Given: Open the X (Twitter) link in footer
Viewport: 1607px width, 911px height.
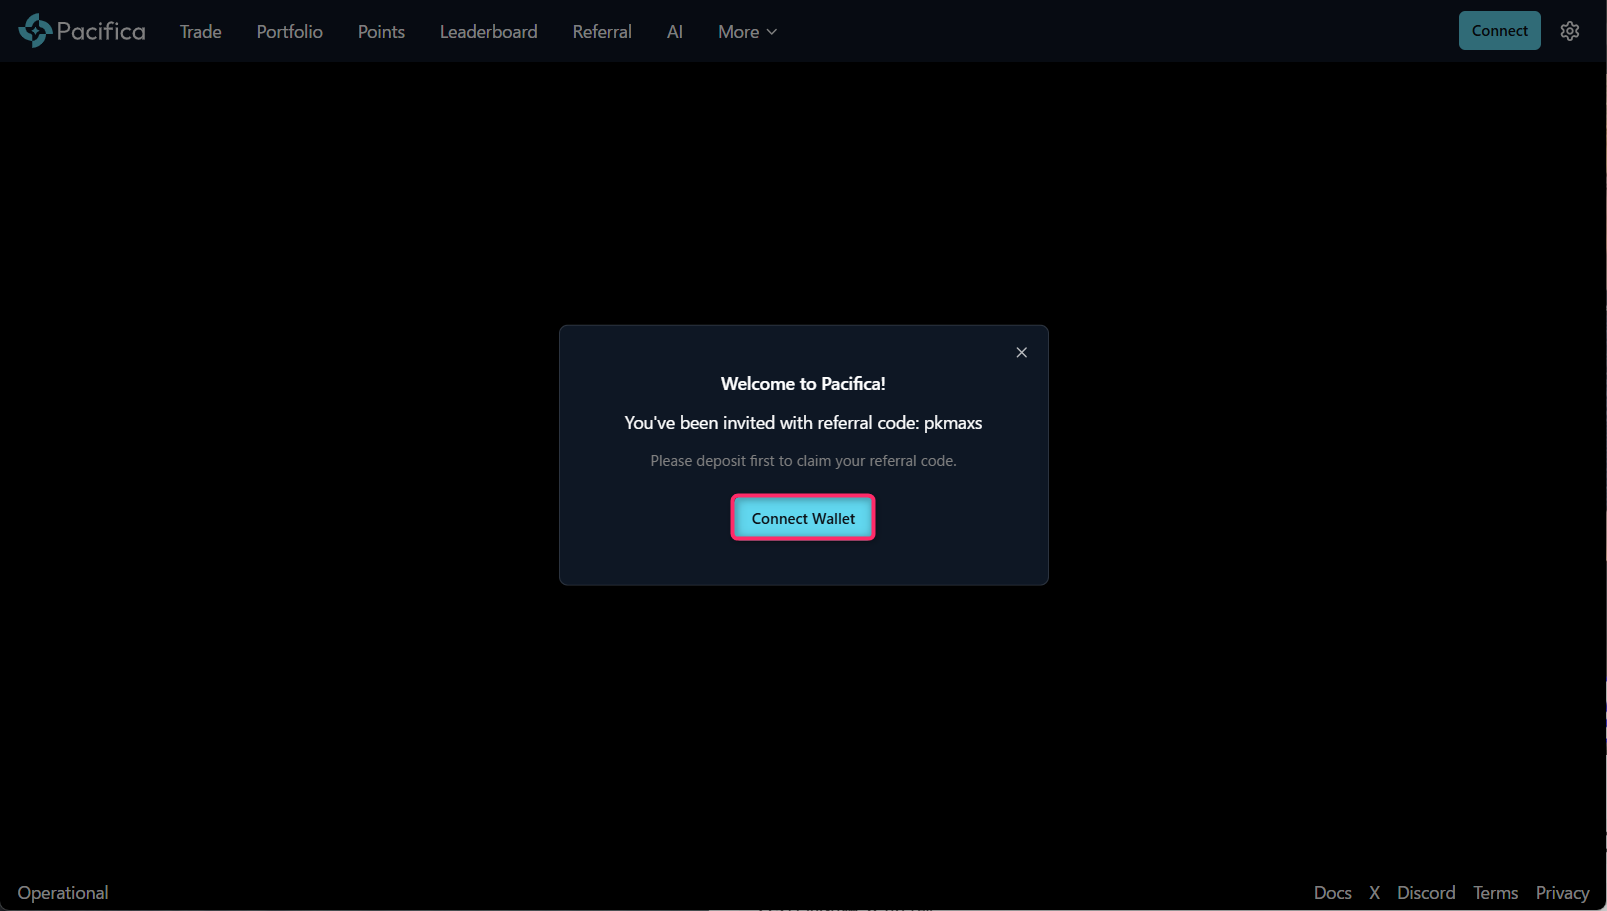Looking at the screenshot, I should point(1374,892).
